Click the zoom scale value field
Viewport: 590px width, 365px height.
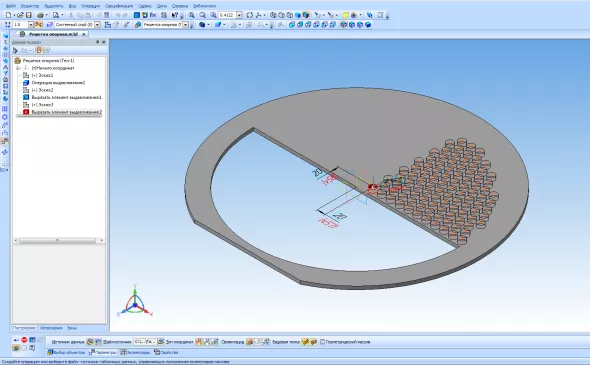point(227,15)
